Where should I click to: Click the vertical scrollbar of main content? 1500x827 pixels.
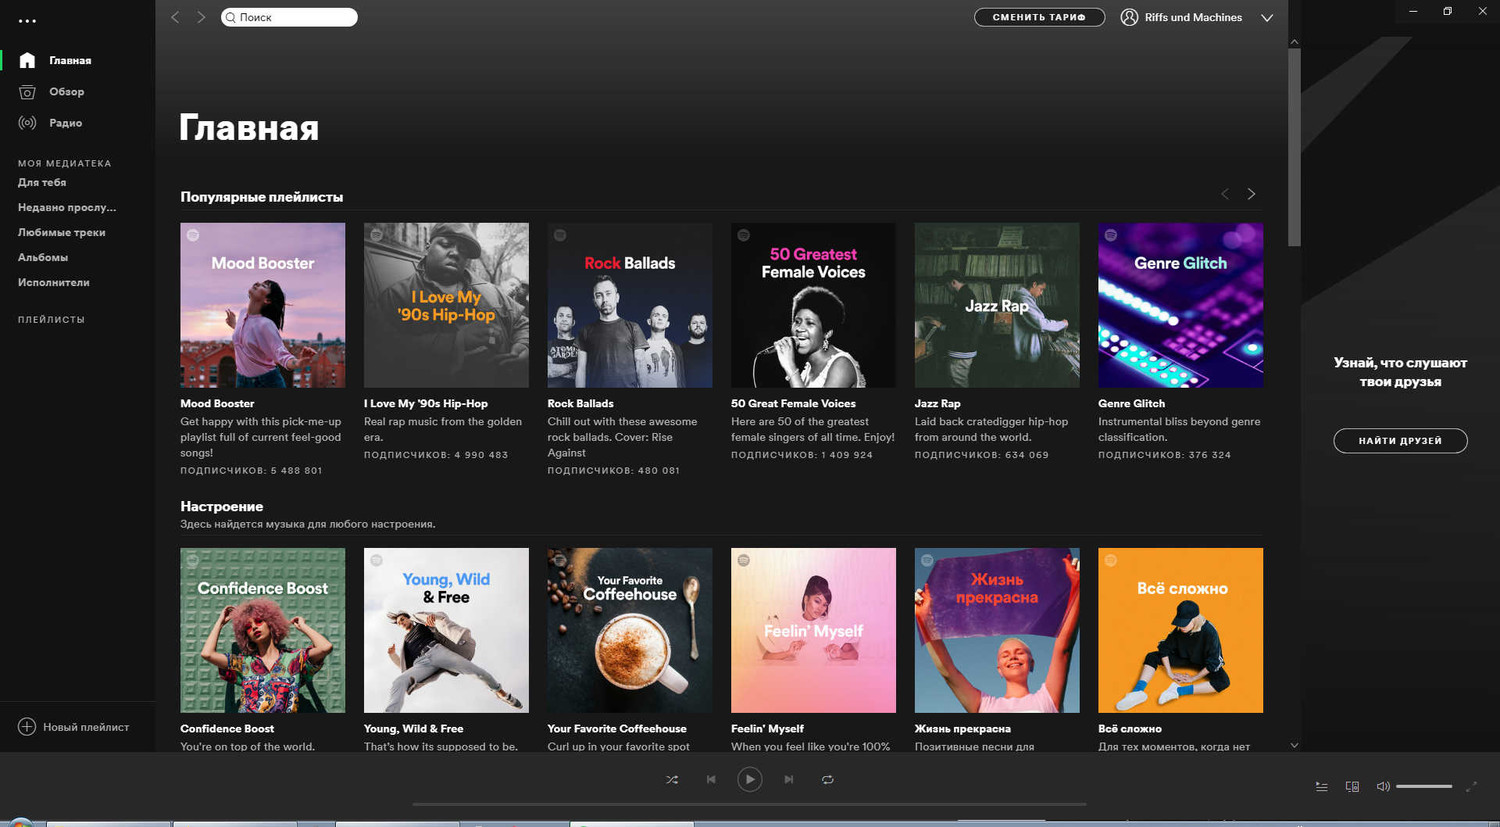pos(1294,147)
